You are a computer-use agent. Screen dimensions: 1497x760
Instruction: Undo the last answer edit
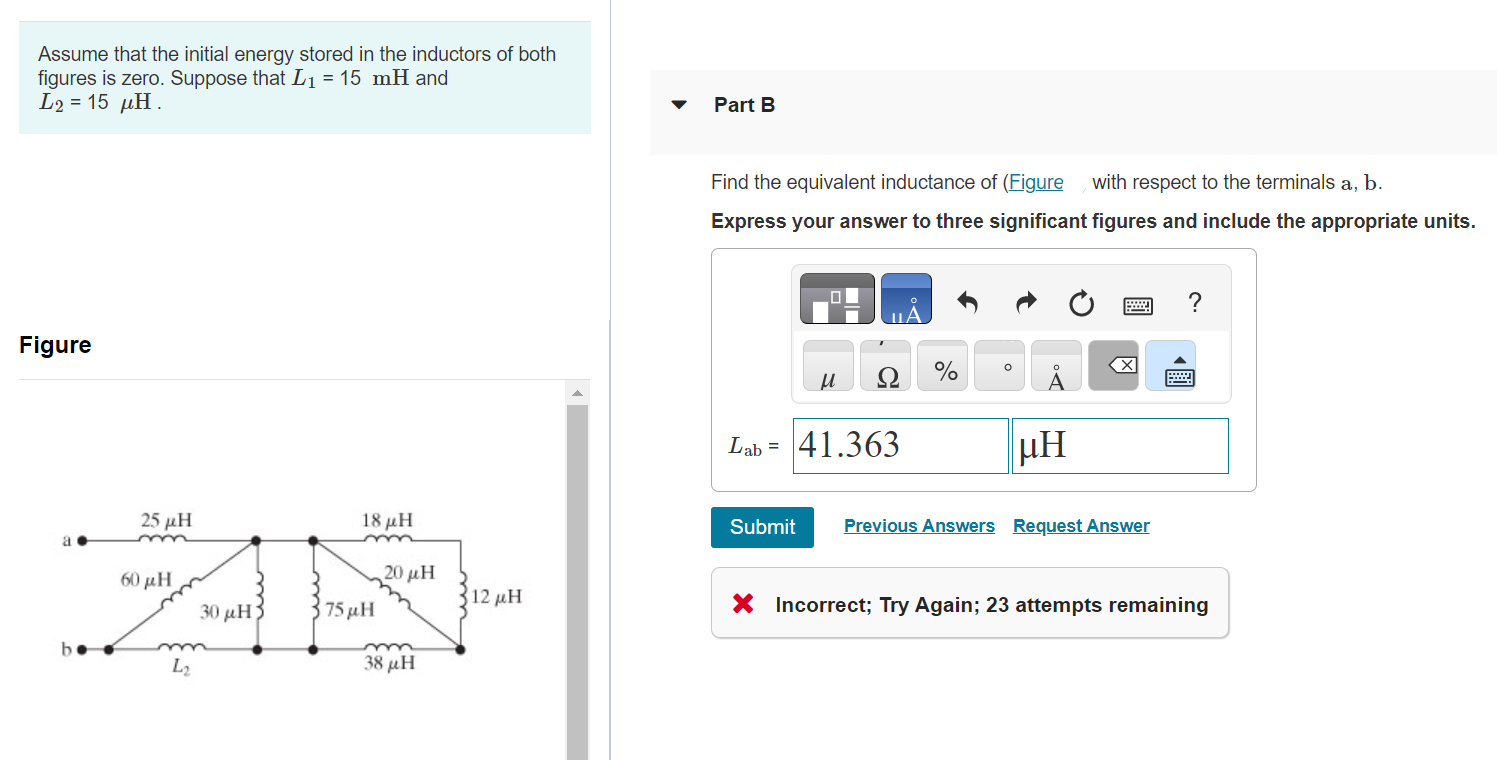tap(967, 302)
